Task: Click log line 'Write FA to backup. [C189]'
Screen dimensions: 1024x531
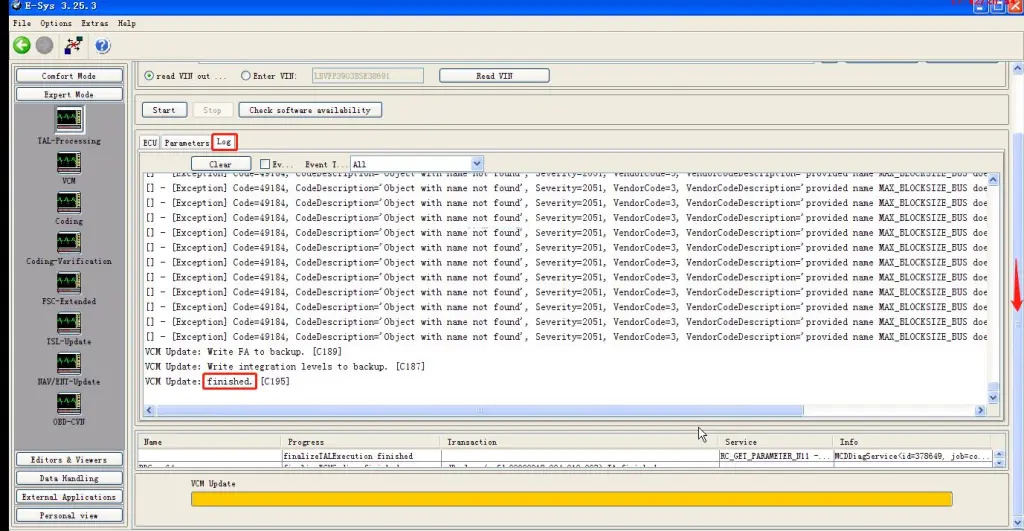Action: coord(243,351)
